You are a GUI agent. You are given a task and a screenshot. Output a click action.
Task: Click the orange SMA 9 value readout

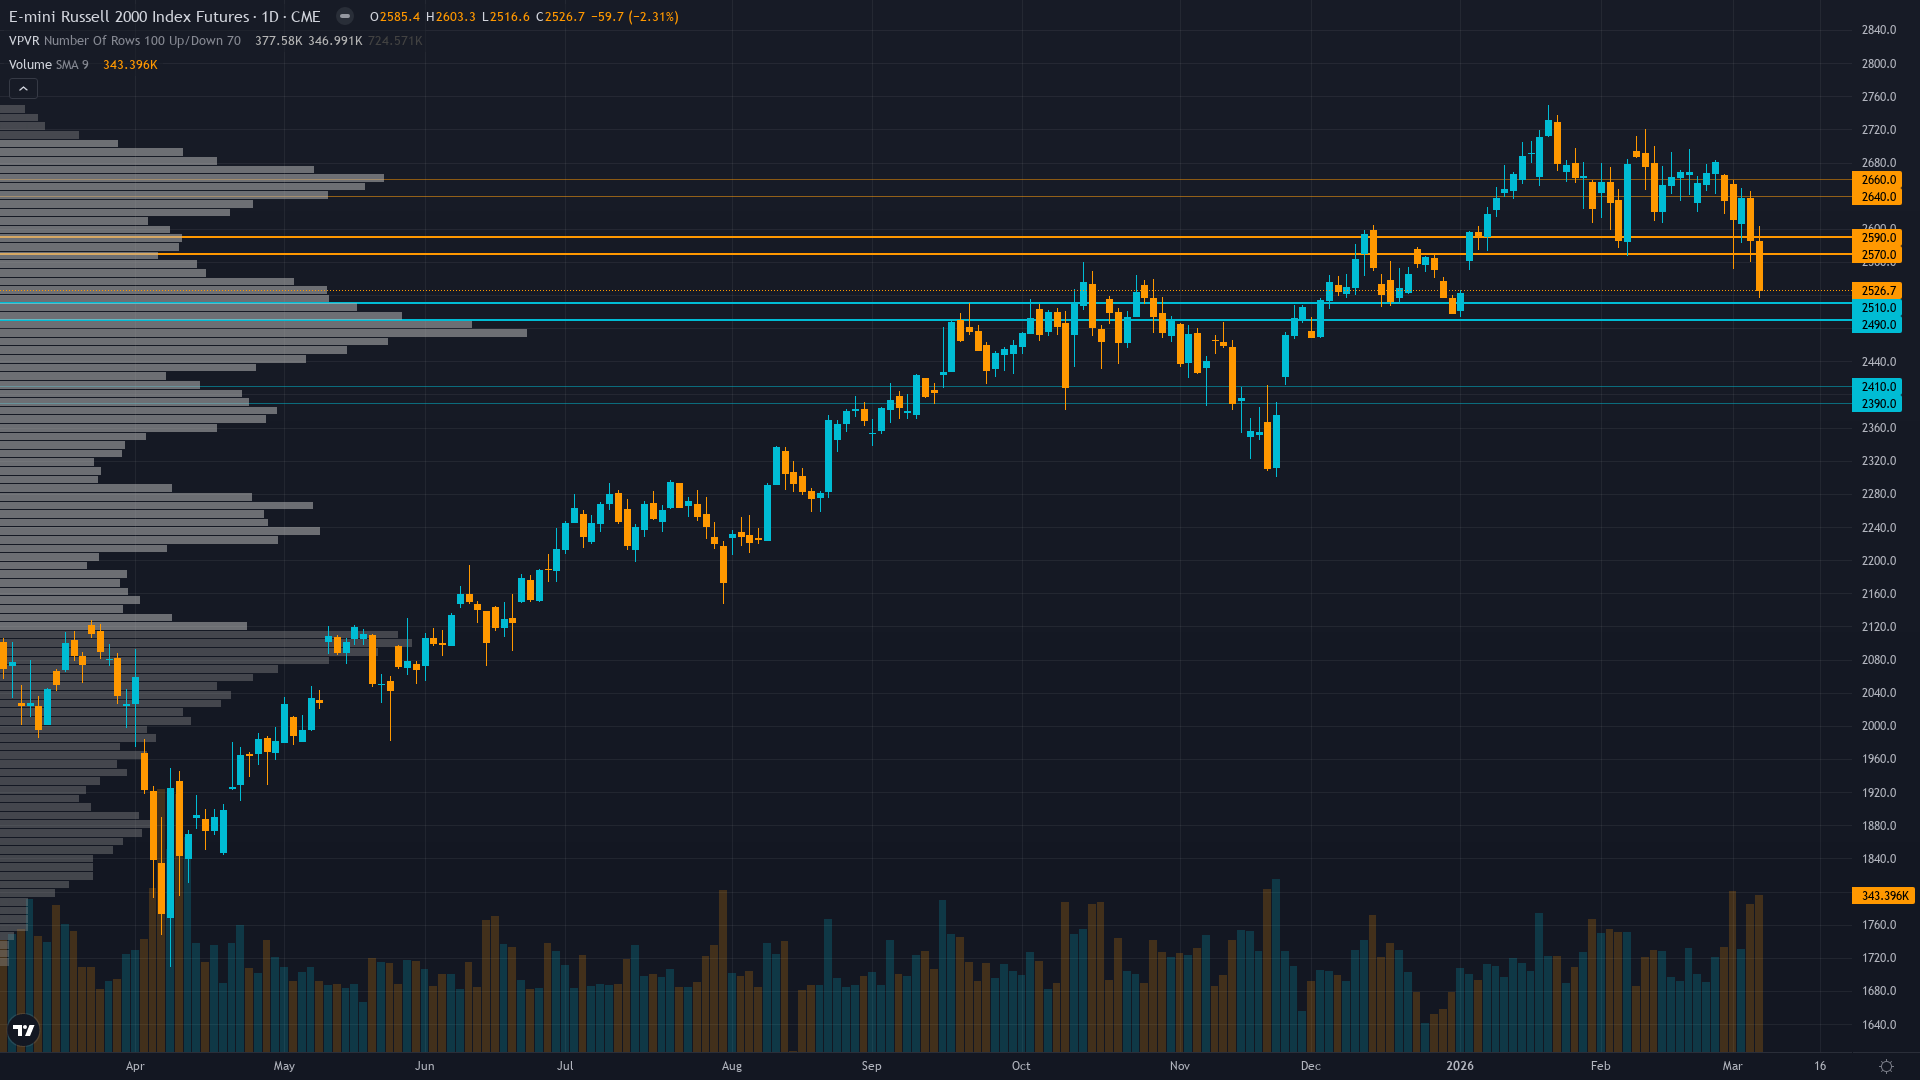tap(130, 64)
